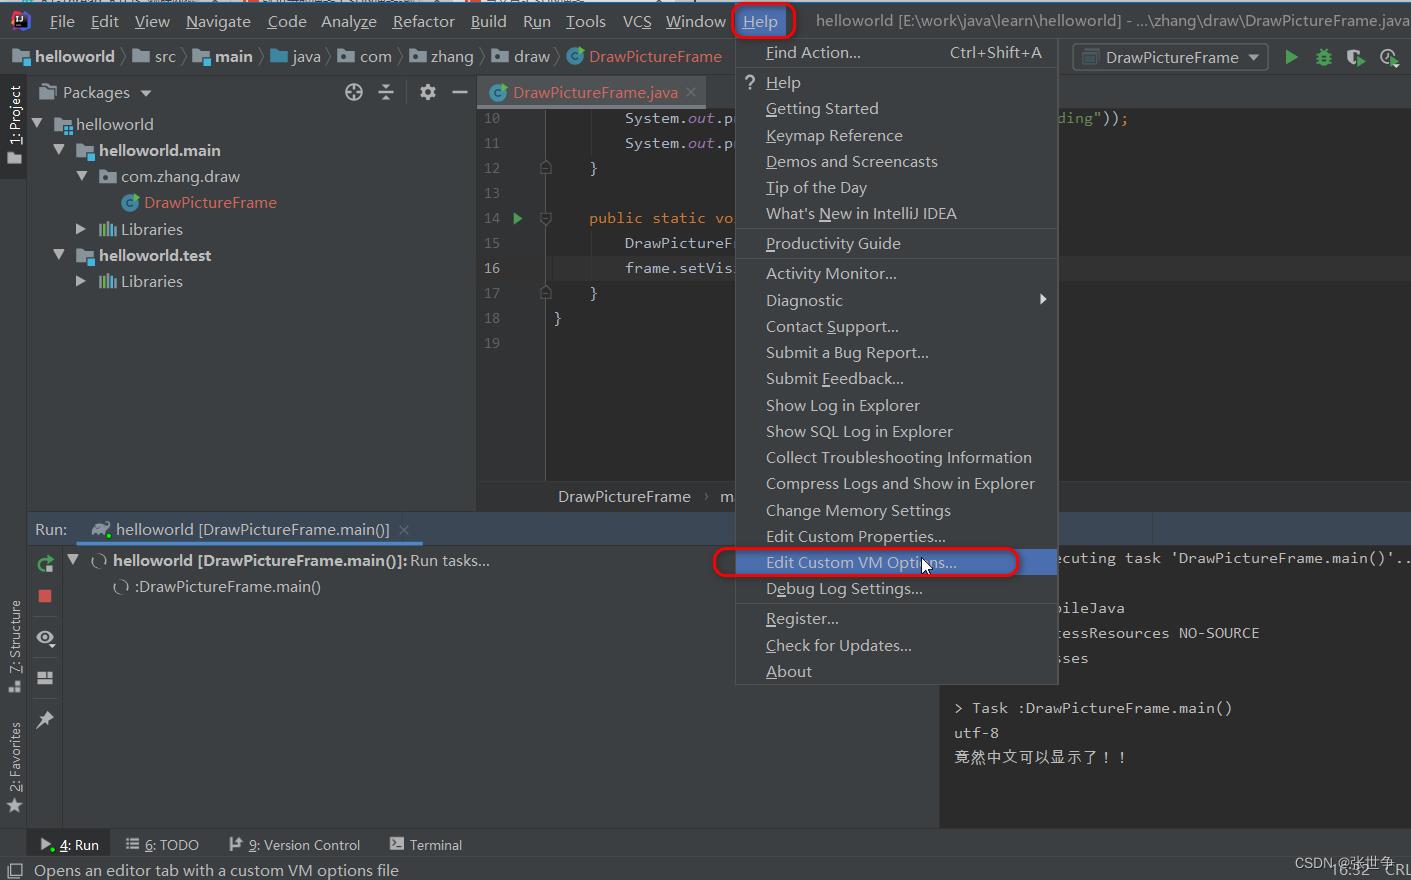Open the TODO tool window tab
The width and height of the screenshot is (1411, 880).
pyautogui.click(x=162, y=845)
